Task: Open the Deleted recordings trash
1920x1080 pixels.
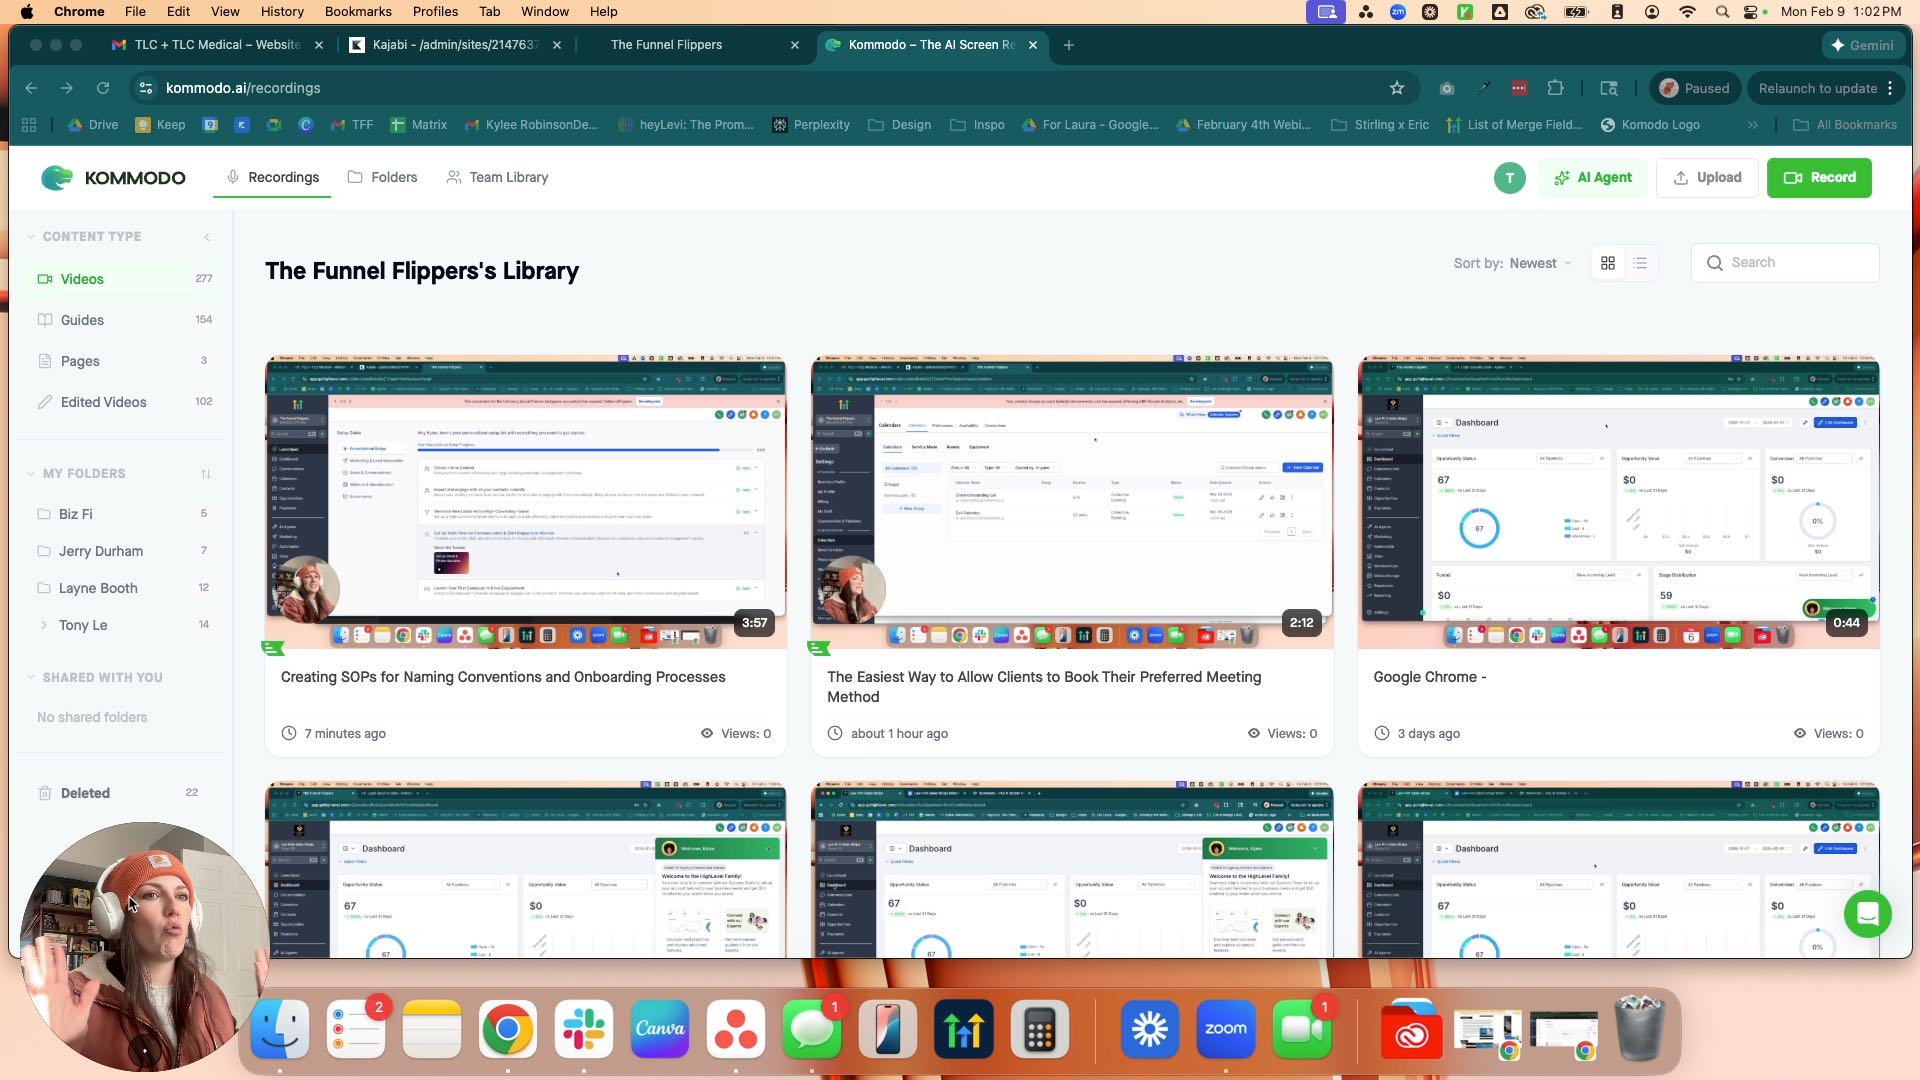Action: 125,793
